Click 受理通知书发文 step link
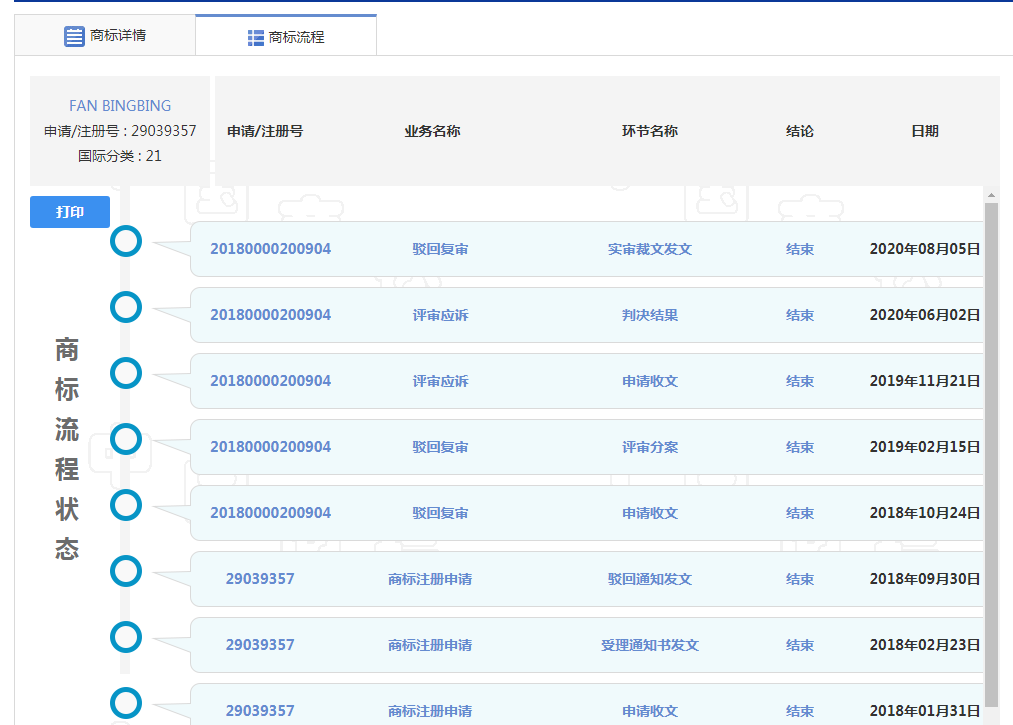Image resolution: width=1013 pixels, height=725 pixels. (x=649, y=645)
